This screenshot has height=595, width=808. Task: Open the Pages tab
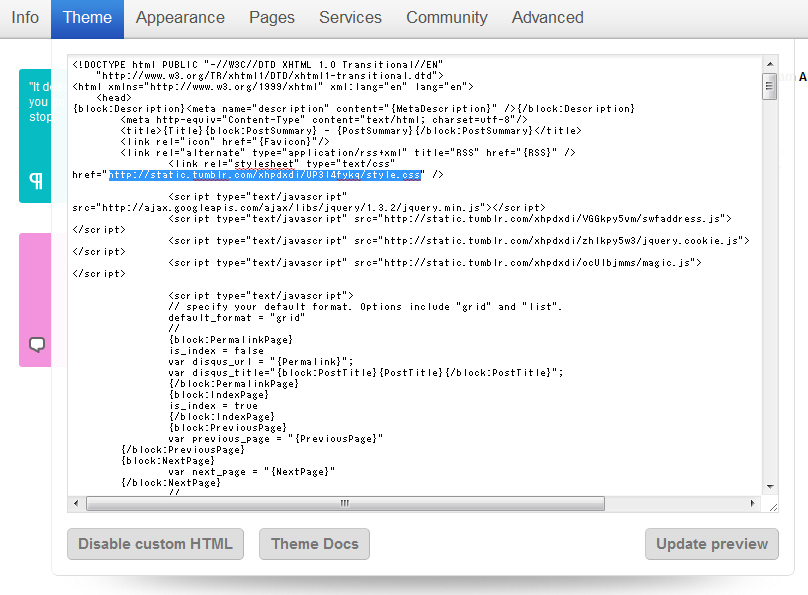click(272, 18)
